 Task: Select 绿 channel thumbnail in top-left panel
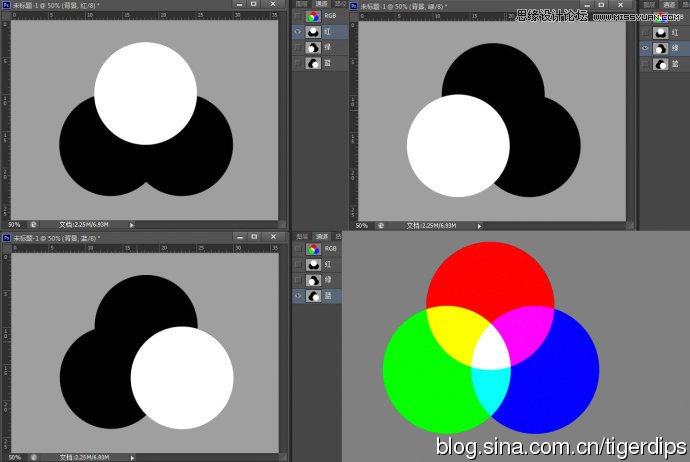point(313,48)
